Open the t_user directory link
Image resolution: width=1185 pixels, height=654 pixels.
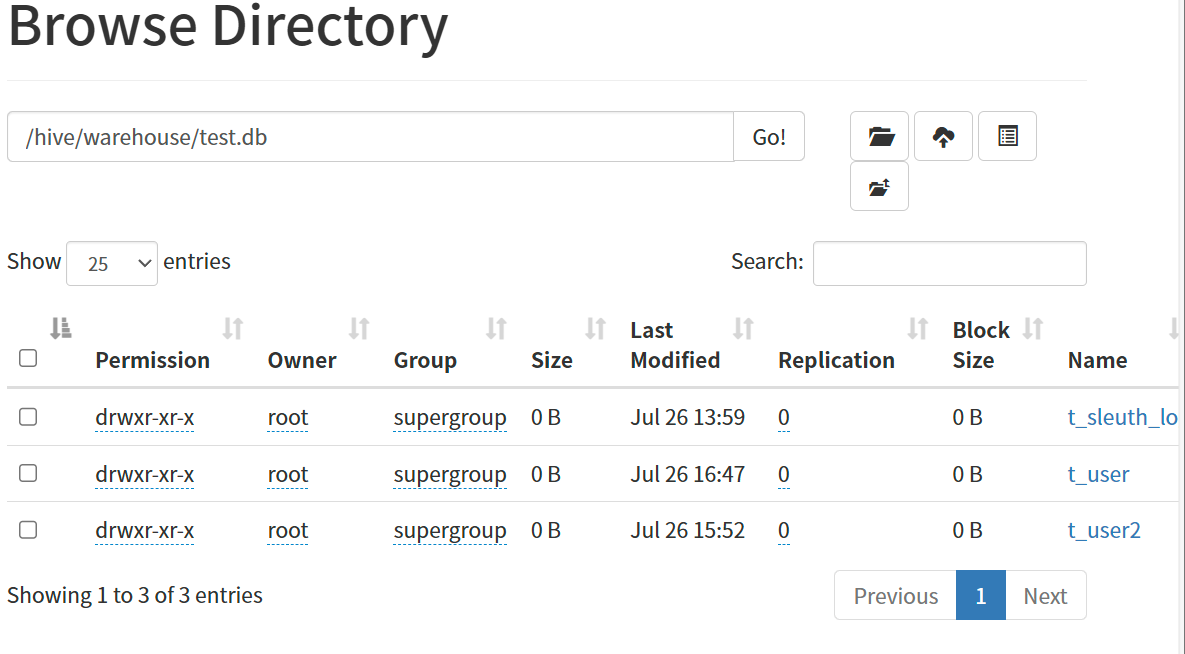pos(1098,474)
